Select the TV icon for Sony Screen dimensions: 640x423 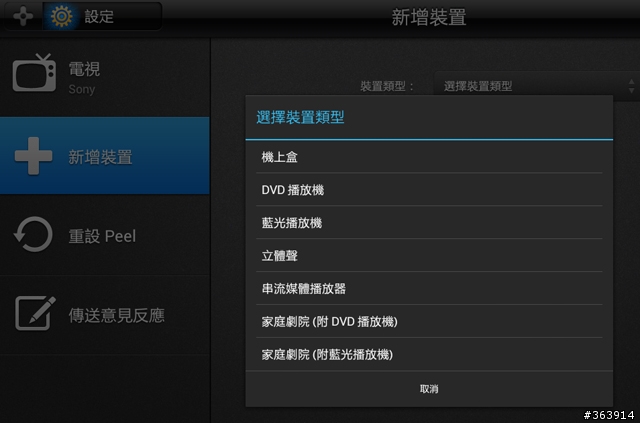pos(34,73)
